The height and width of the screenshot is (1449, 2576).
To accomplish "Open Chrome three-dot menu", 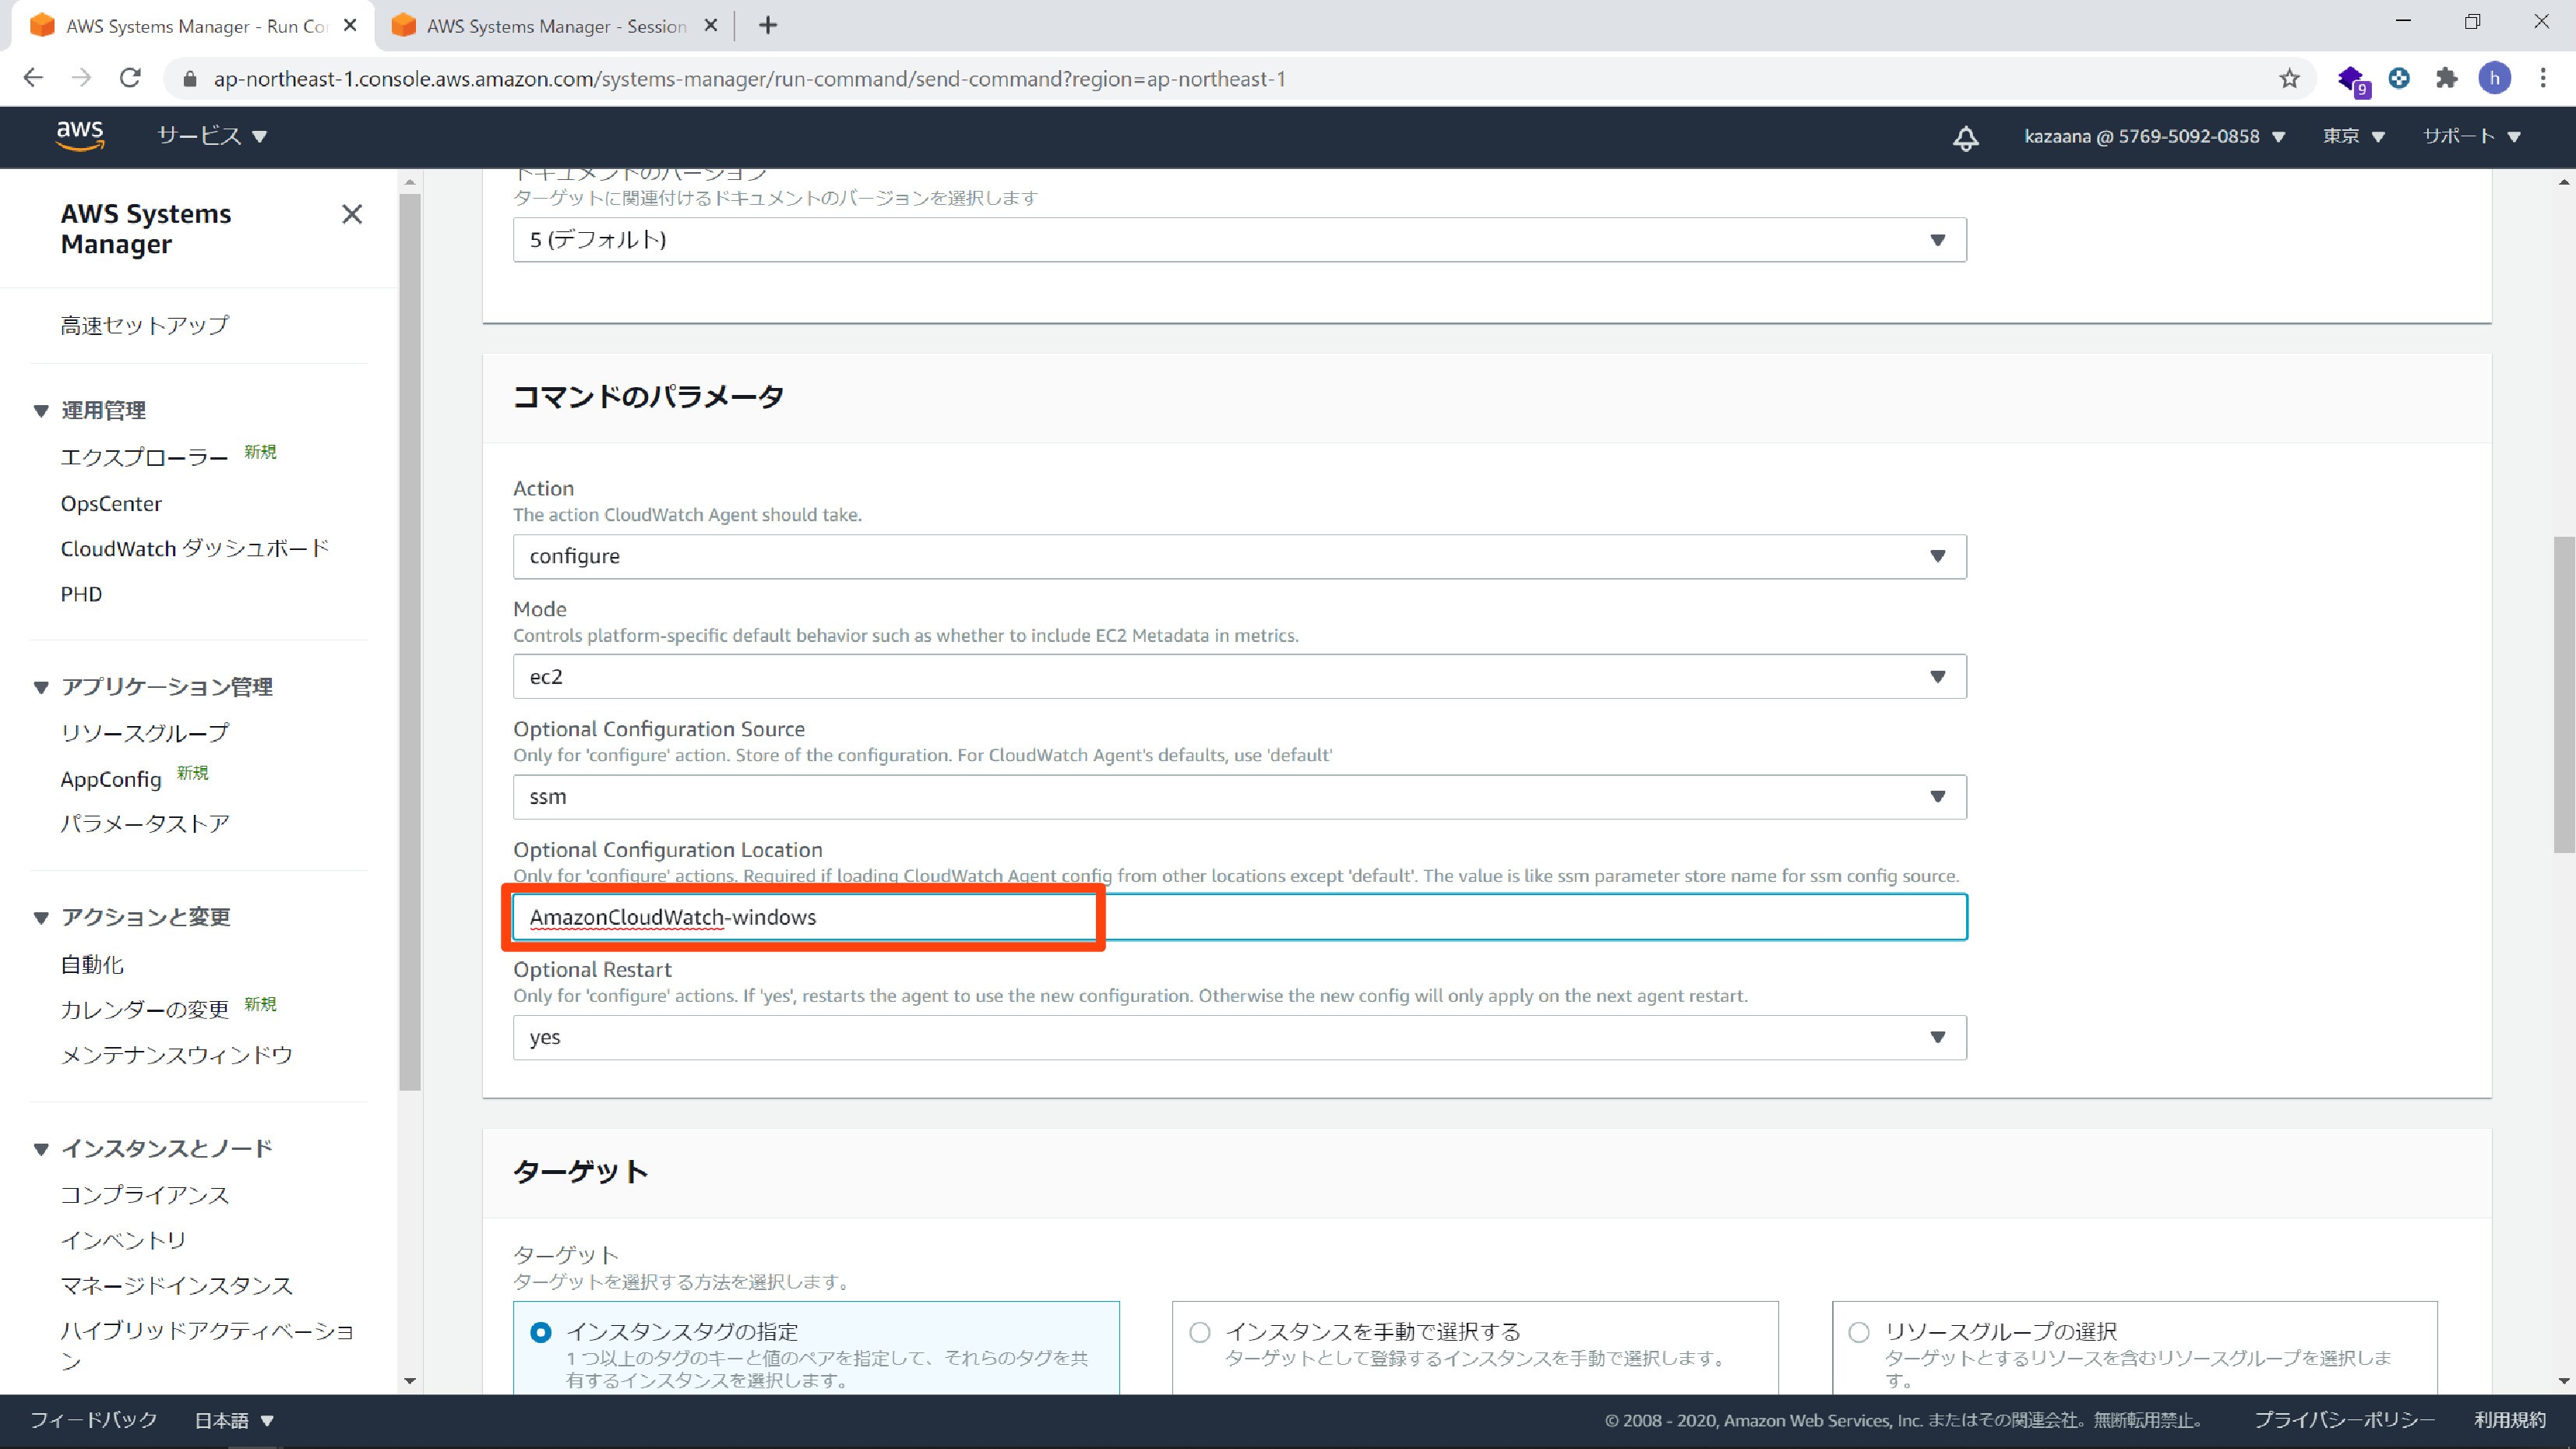I will (2543, 78).
